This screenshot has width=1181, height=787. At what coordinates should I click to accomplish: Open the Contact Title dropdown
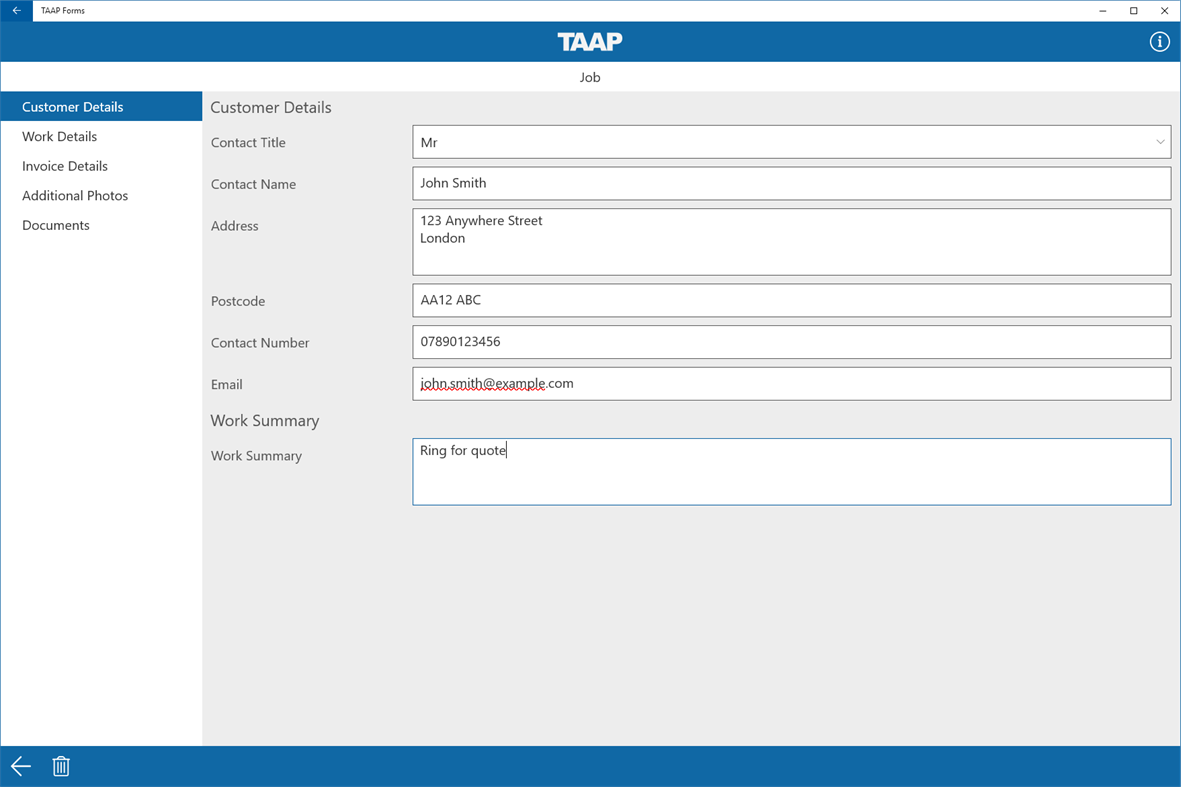click(x=792, y=141)
